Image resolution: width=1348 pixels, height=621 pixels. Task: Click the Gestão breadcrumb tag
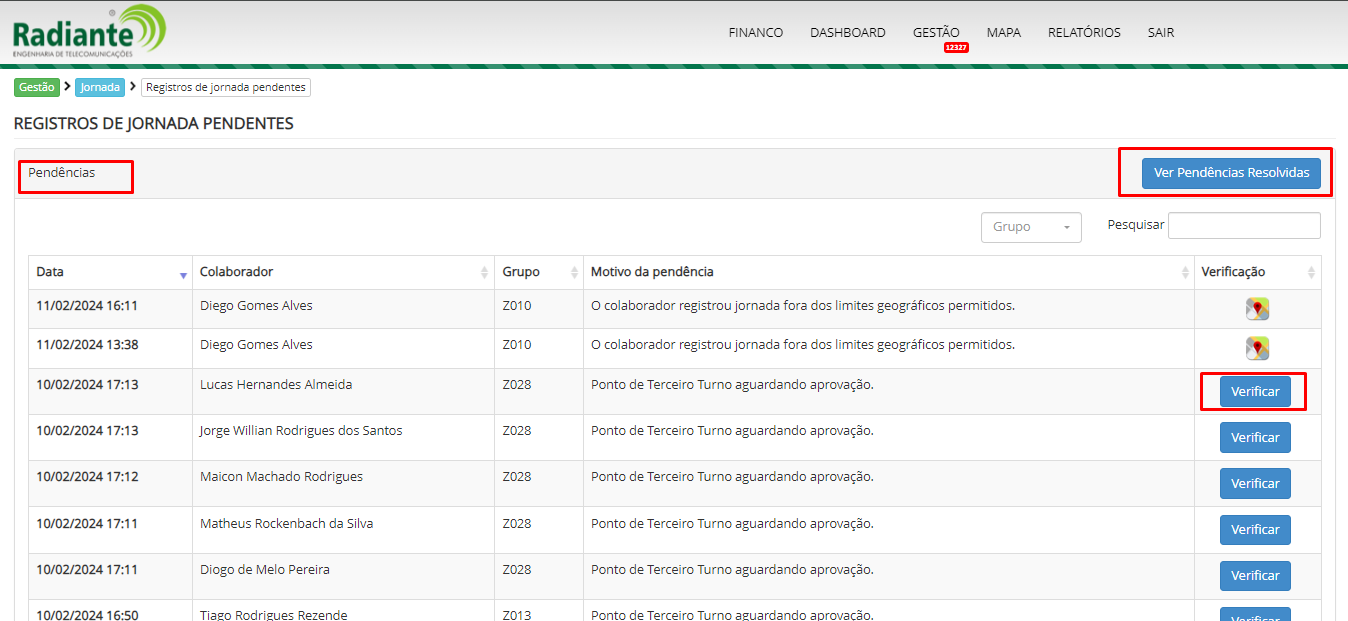click(x=37, y=87)
